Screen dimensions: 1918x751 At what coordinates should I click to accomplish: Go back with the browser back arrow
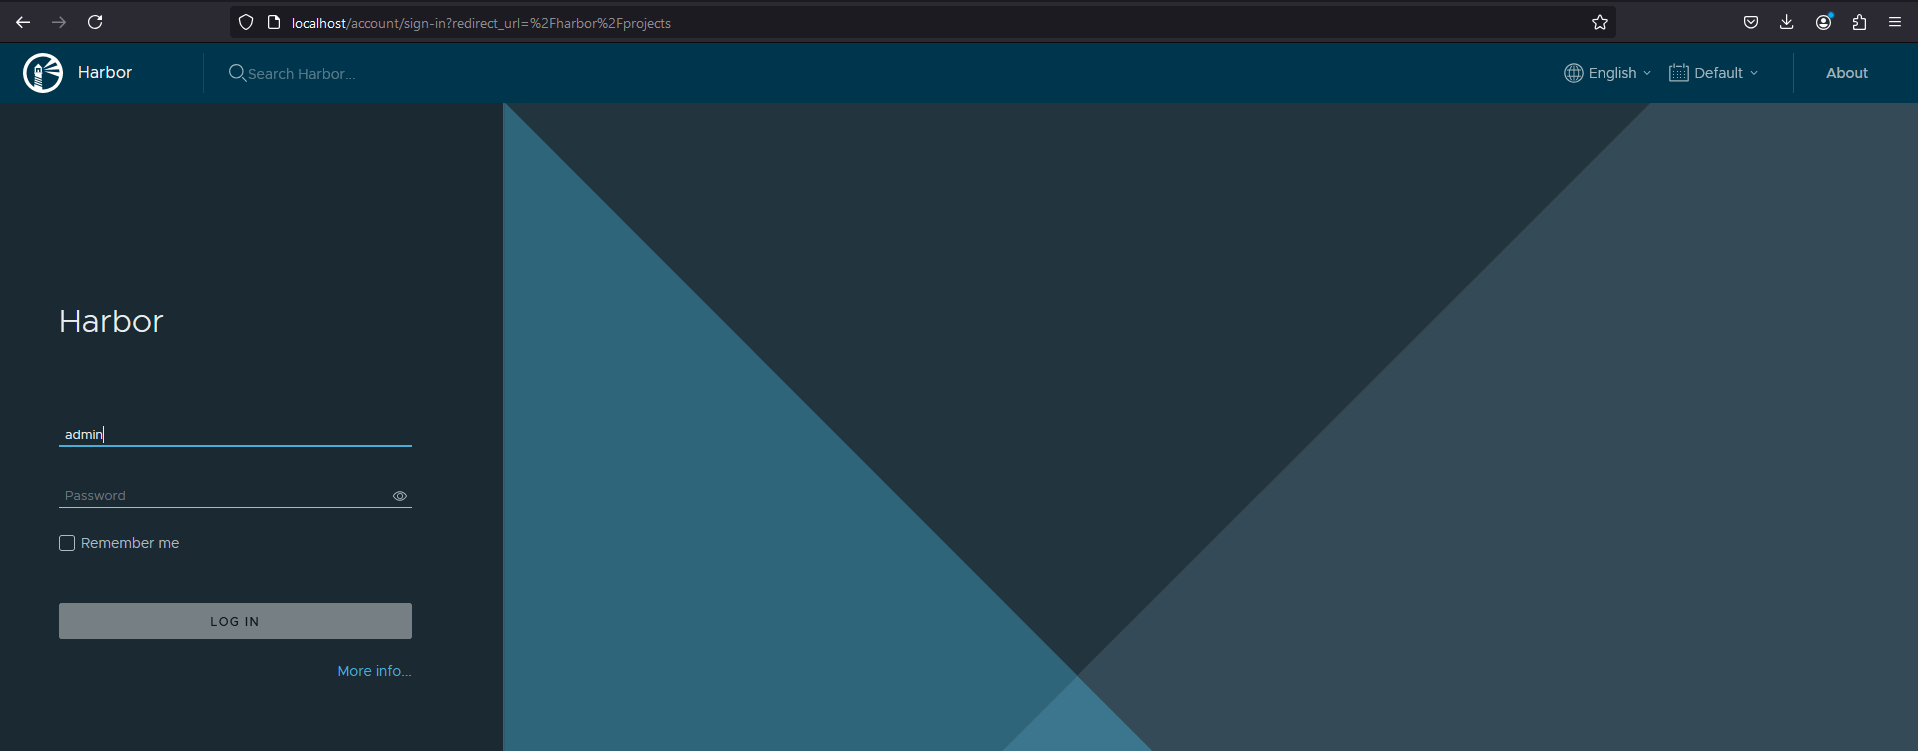pyautogui.click(x=23, y=22)
